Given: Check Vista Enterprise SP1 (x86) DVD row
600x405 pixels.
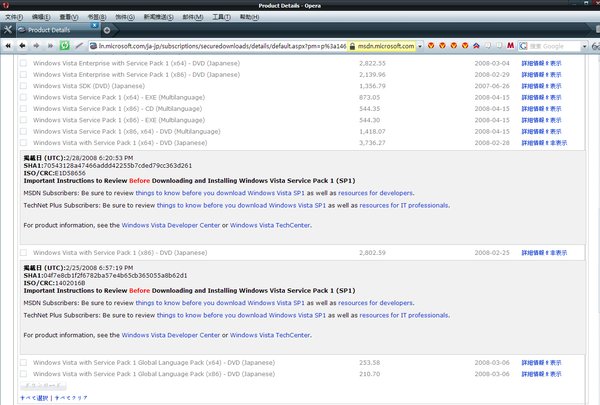Looking at the screenshot, I should coord(23,74).
